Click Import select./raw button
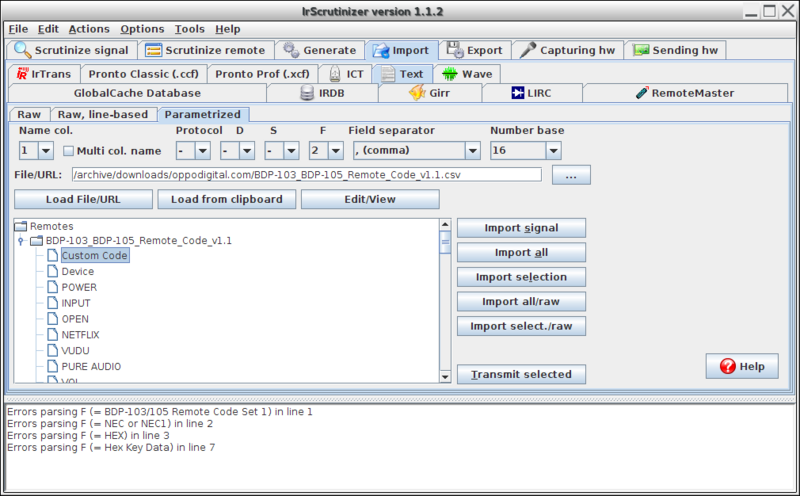Image resolution: width=800 pixels, height=496 pixels. click(x=521, y=326)
